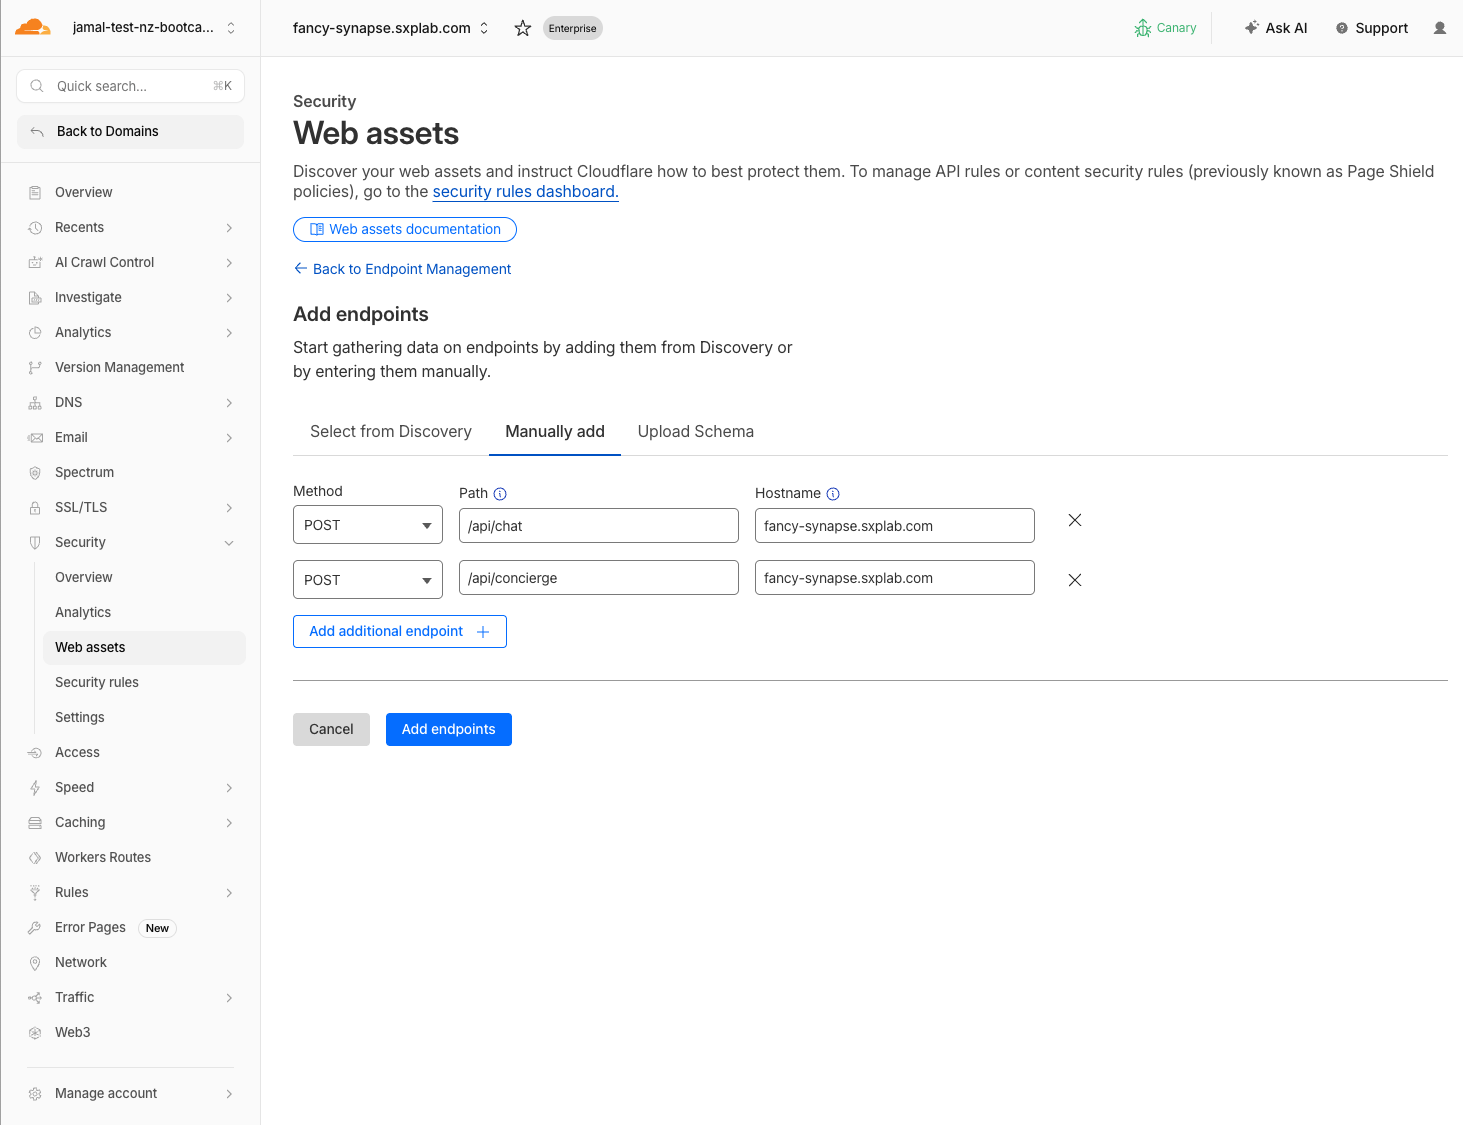Click the Spectrum icon
The image size is (1463, 1125).
click(x=35, y=472)
